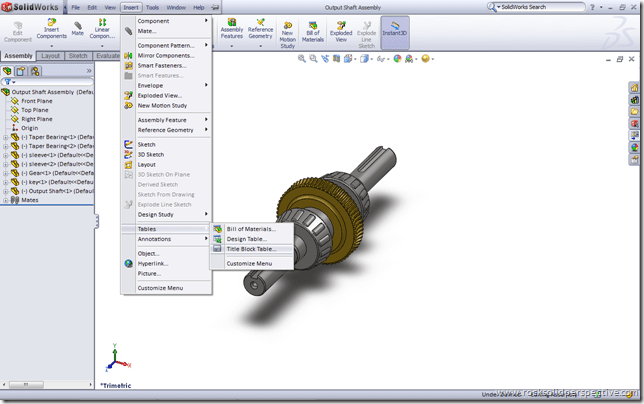Select Top Plane in feature tree
The height and width of the screenshot is (404, 644).
(34, 110)
